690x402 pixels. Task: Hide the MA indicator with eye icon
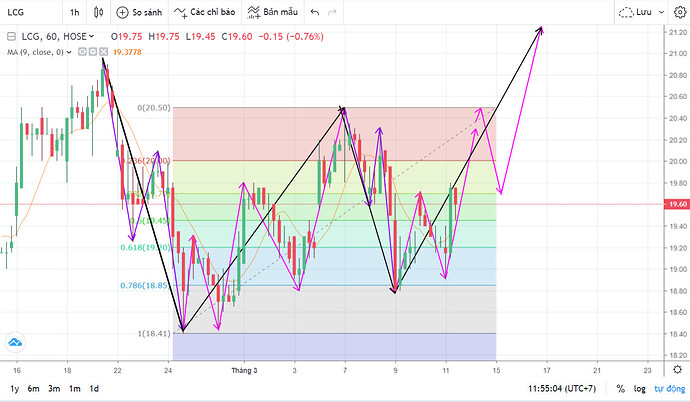point(82,52)
